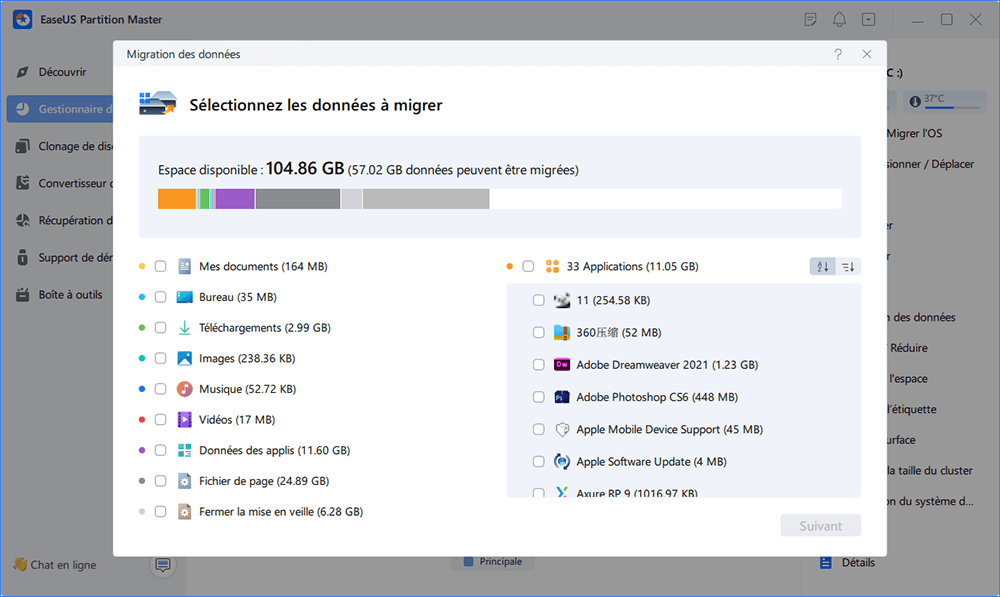Open the title bar dropdown menu icon
This screenshot has width=1000, height=597.
pos(869,20)
